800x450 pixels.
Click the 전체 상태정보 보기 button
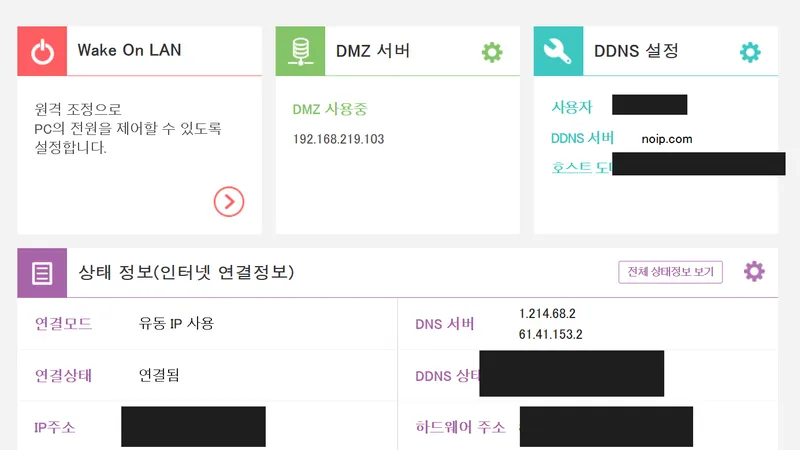670,272
